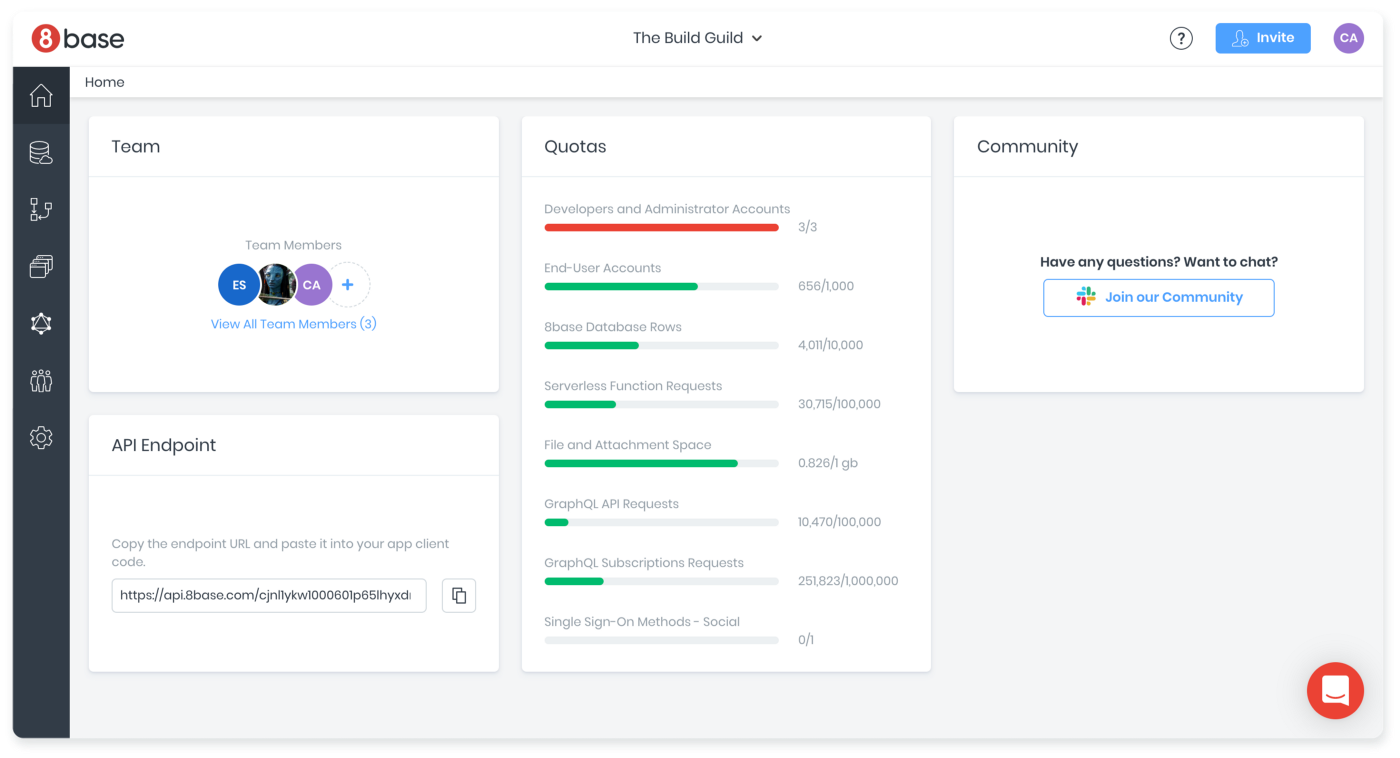Open the Settings gear sidebar icon
Image resolution: width=1400 pixels, height=758 pixels.
(41, 438)
